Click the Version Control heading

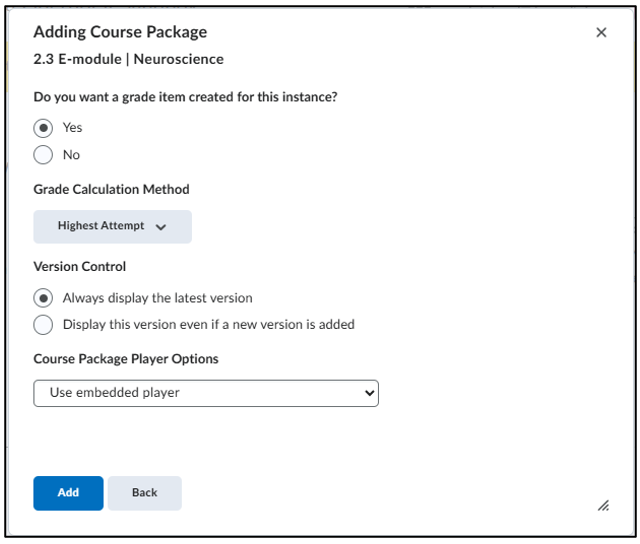click(80, 266)
